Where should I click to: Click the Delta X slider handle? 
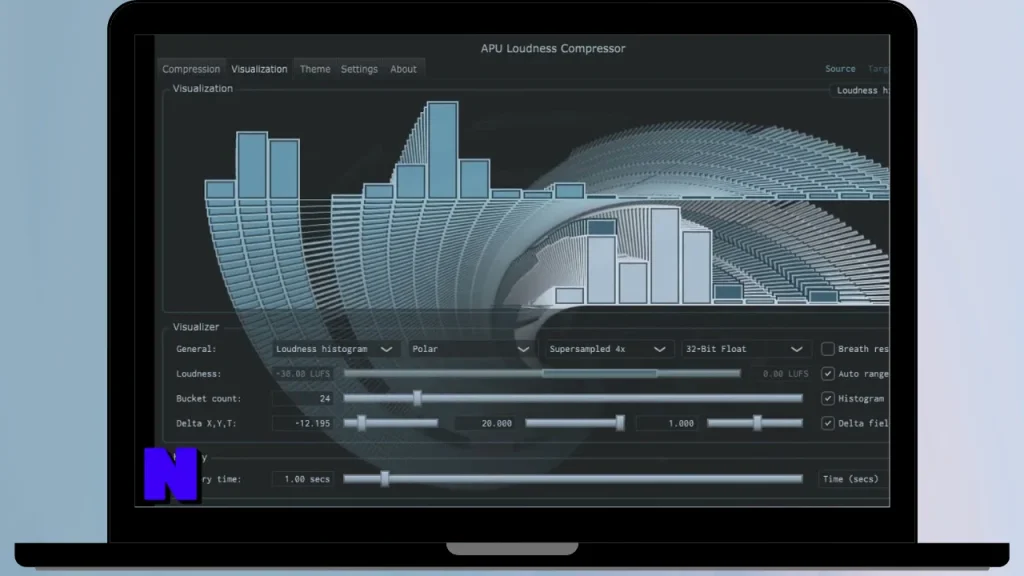coord(362,423)
